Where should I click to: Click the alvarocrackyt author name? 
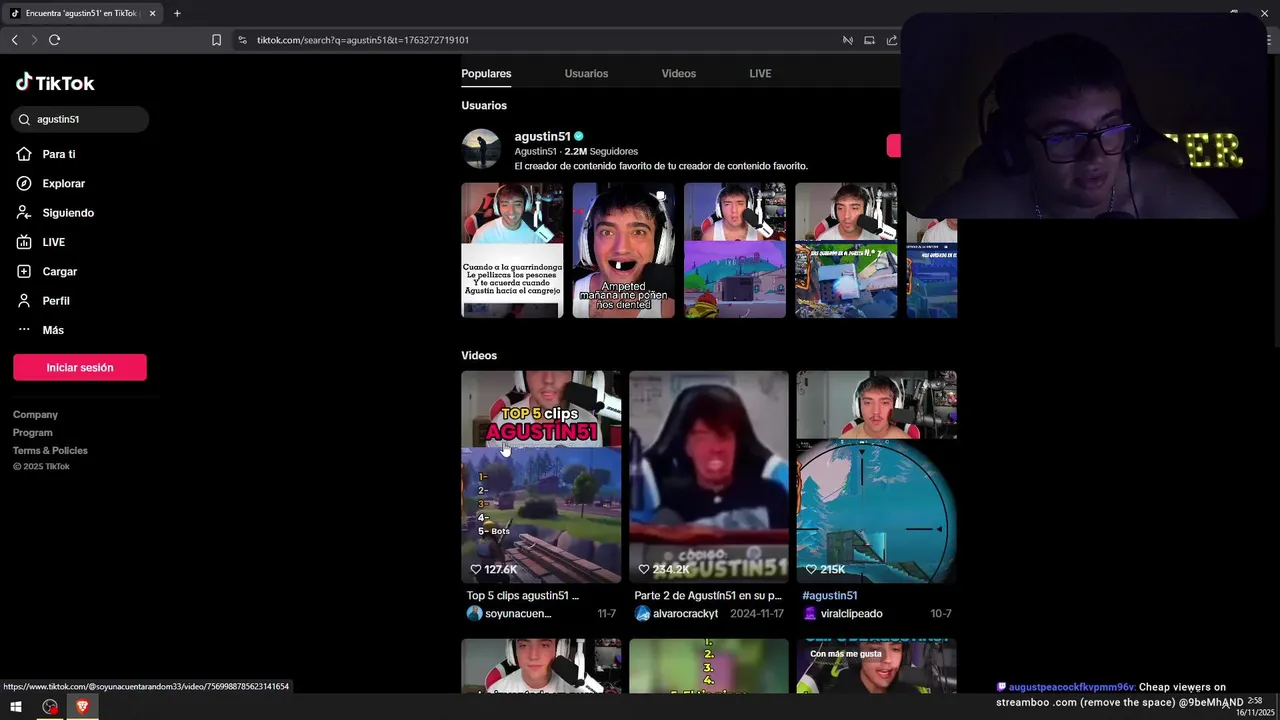coord(686,613)
